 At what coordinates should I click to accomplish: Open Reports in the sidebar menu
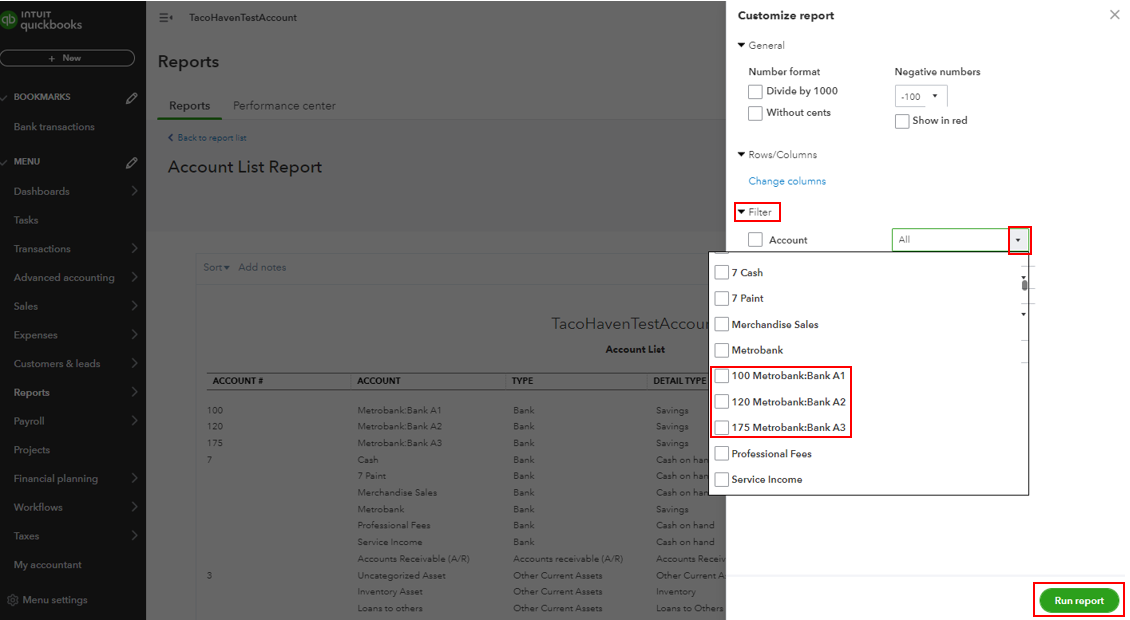32,393
